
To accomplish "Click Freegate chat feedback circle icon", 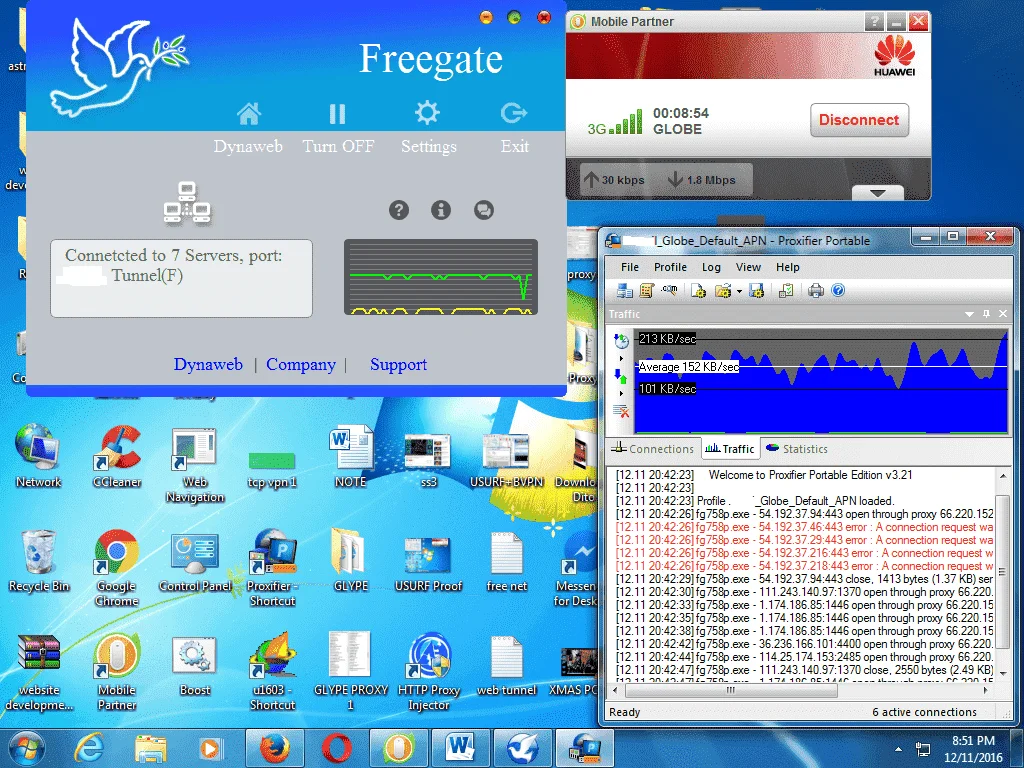I will 484,210.
